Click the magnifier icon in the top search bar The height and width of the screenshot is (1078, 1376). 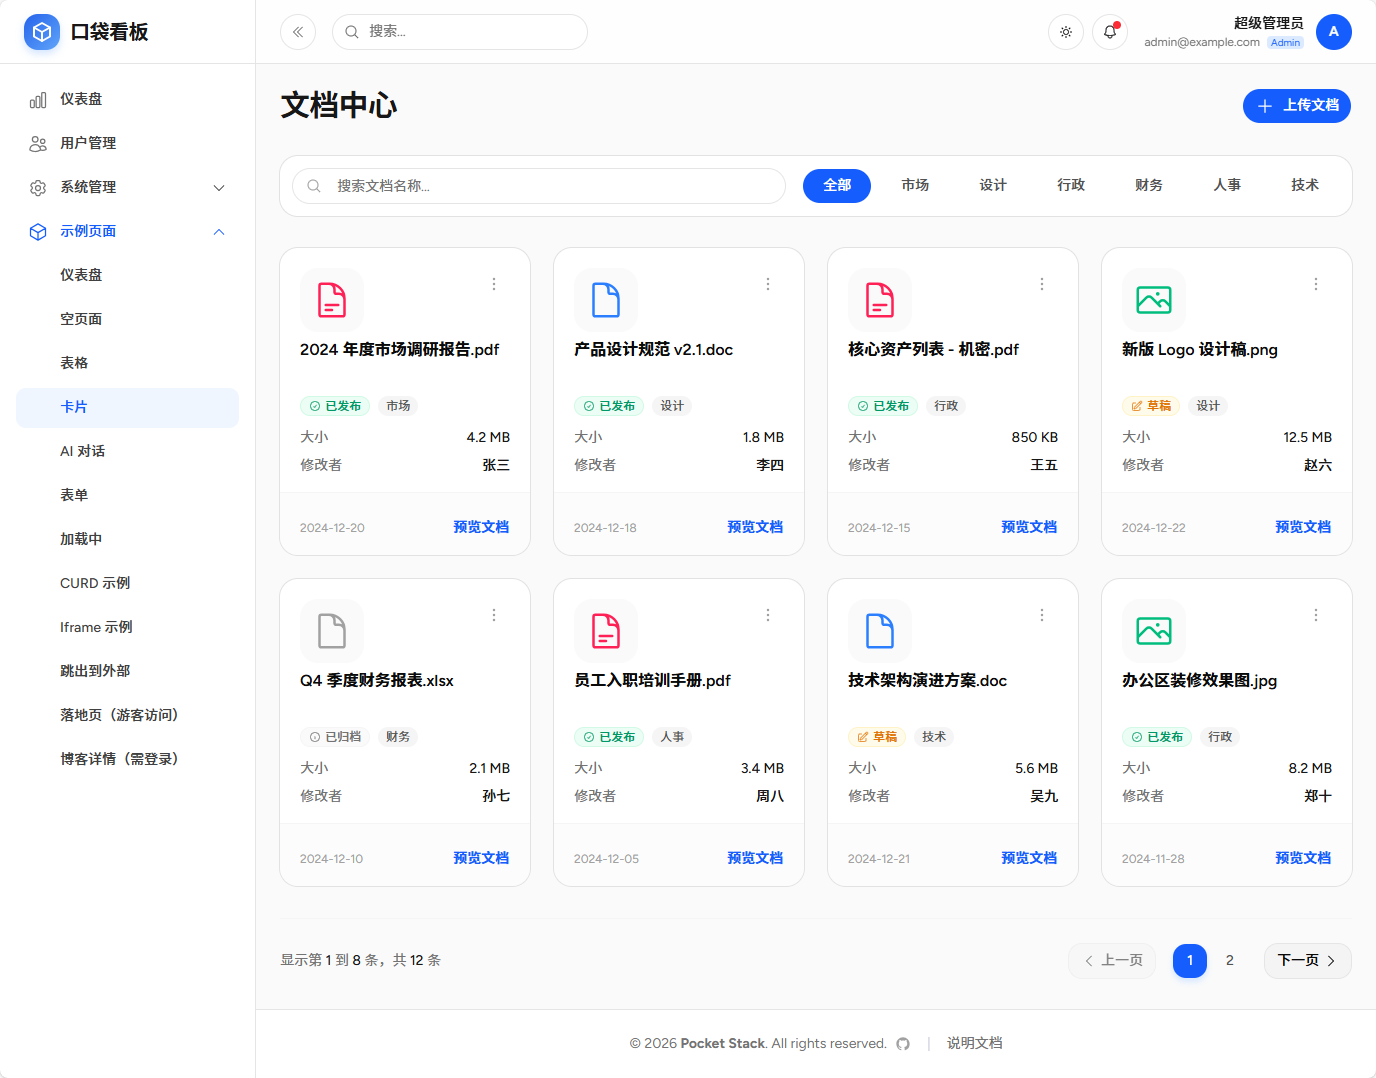pyautogui.click(x=350, y=31)
